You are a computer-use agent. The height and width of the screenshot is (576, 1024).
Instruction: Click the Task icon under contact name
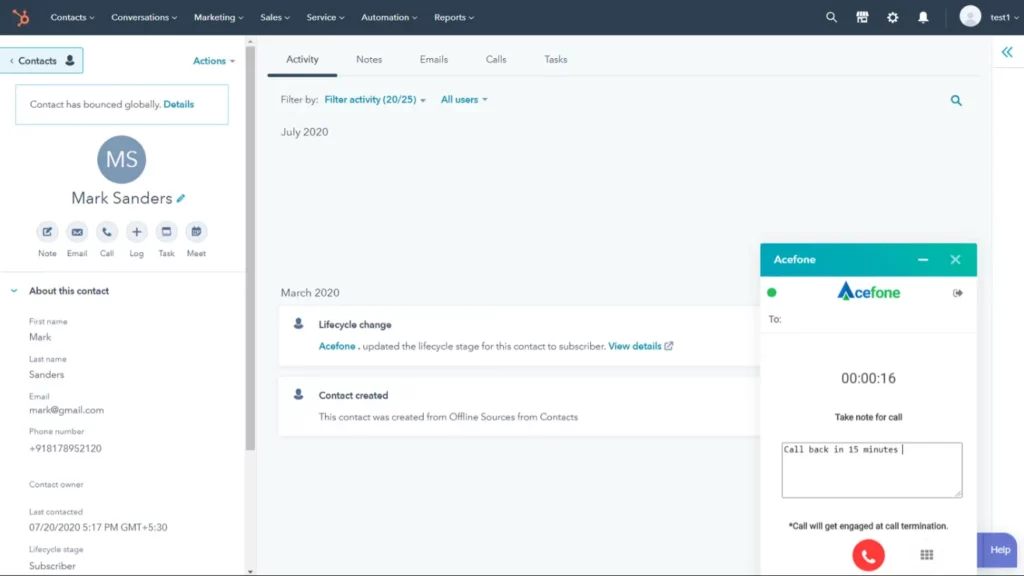(167, 232)
